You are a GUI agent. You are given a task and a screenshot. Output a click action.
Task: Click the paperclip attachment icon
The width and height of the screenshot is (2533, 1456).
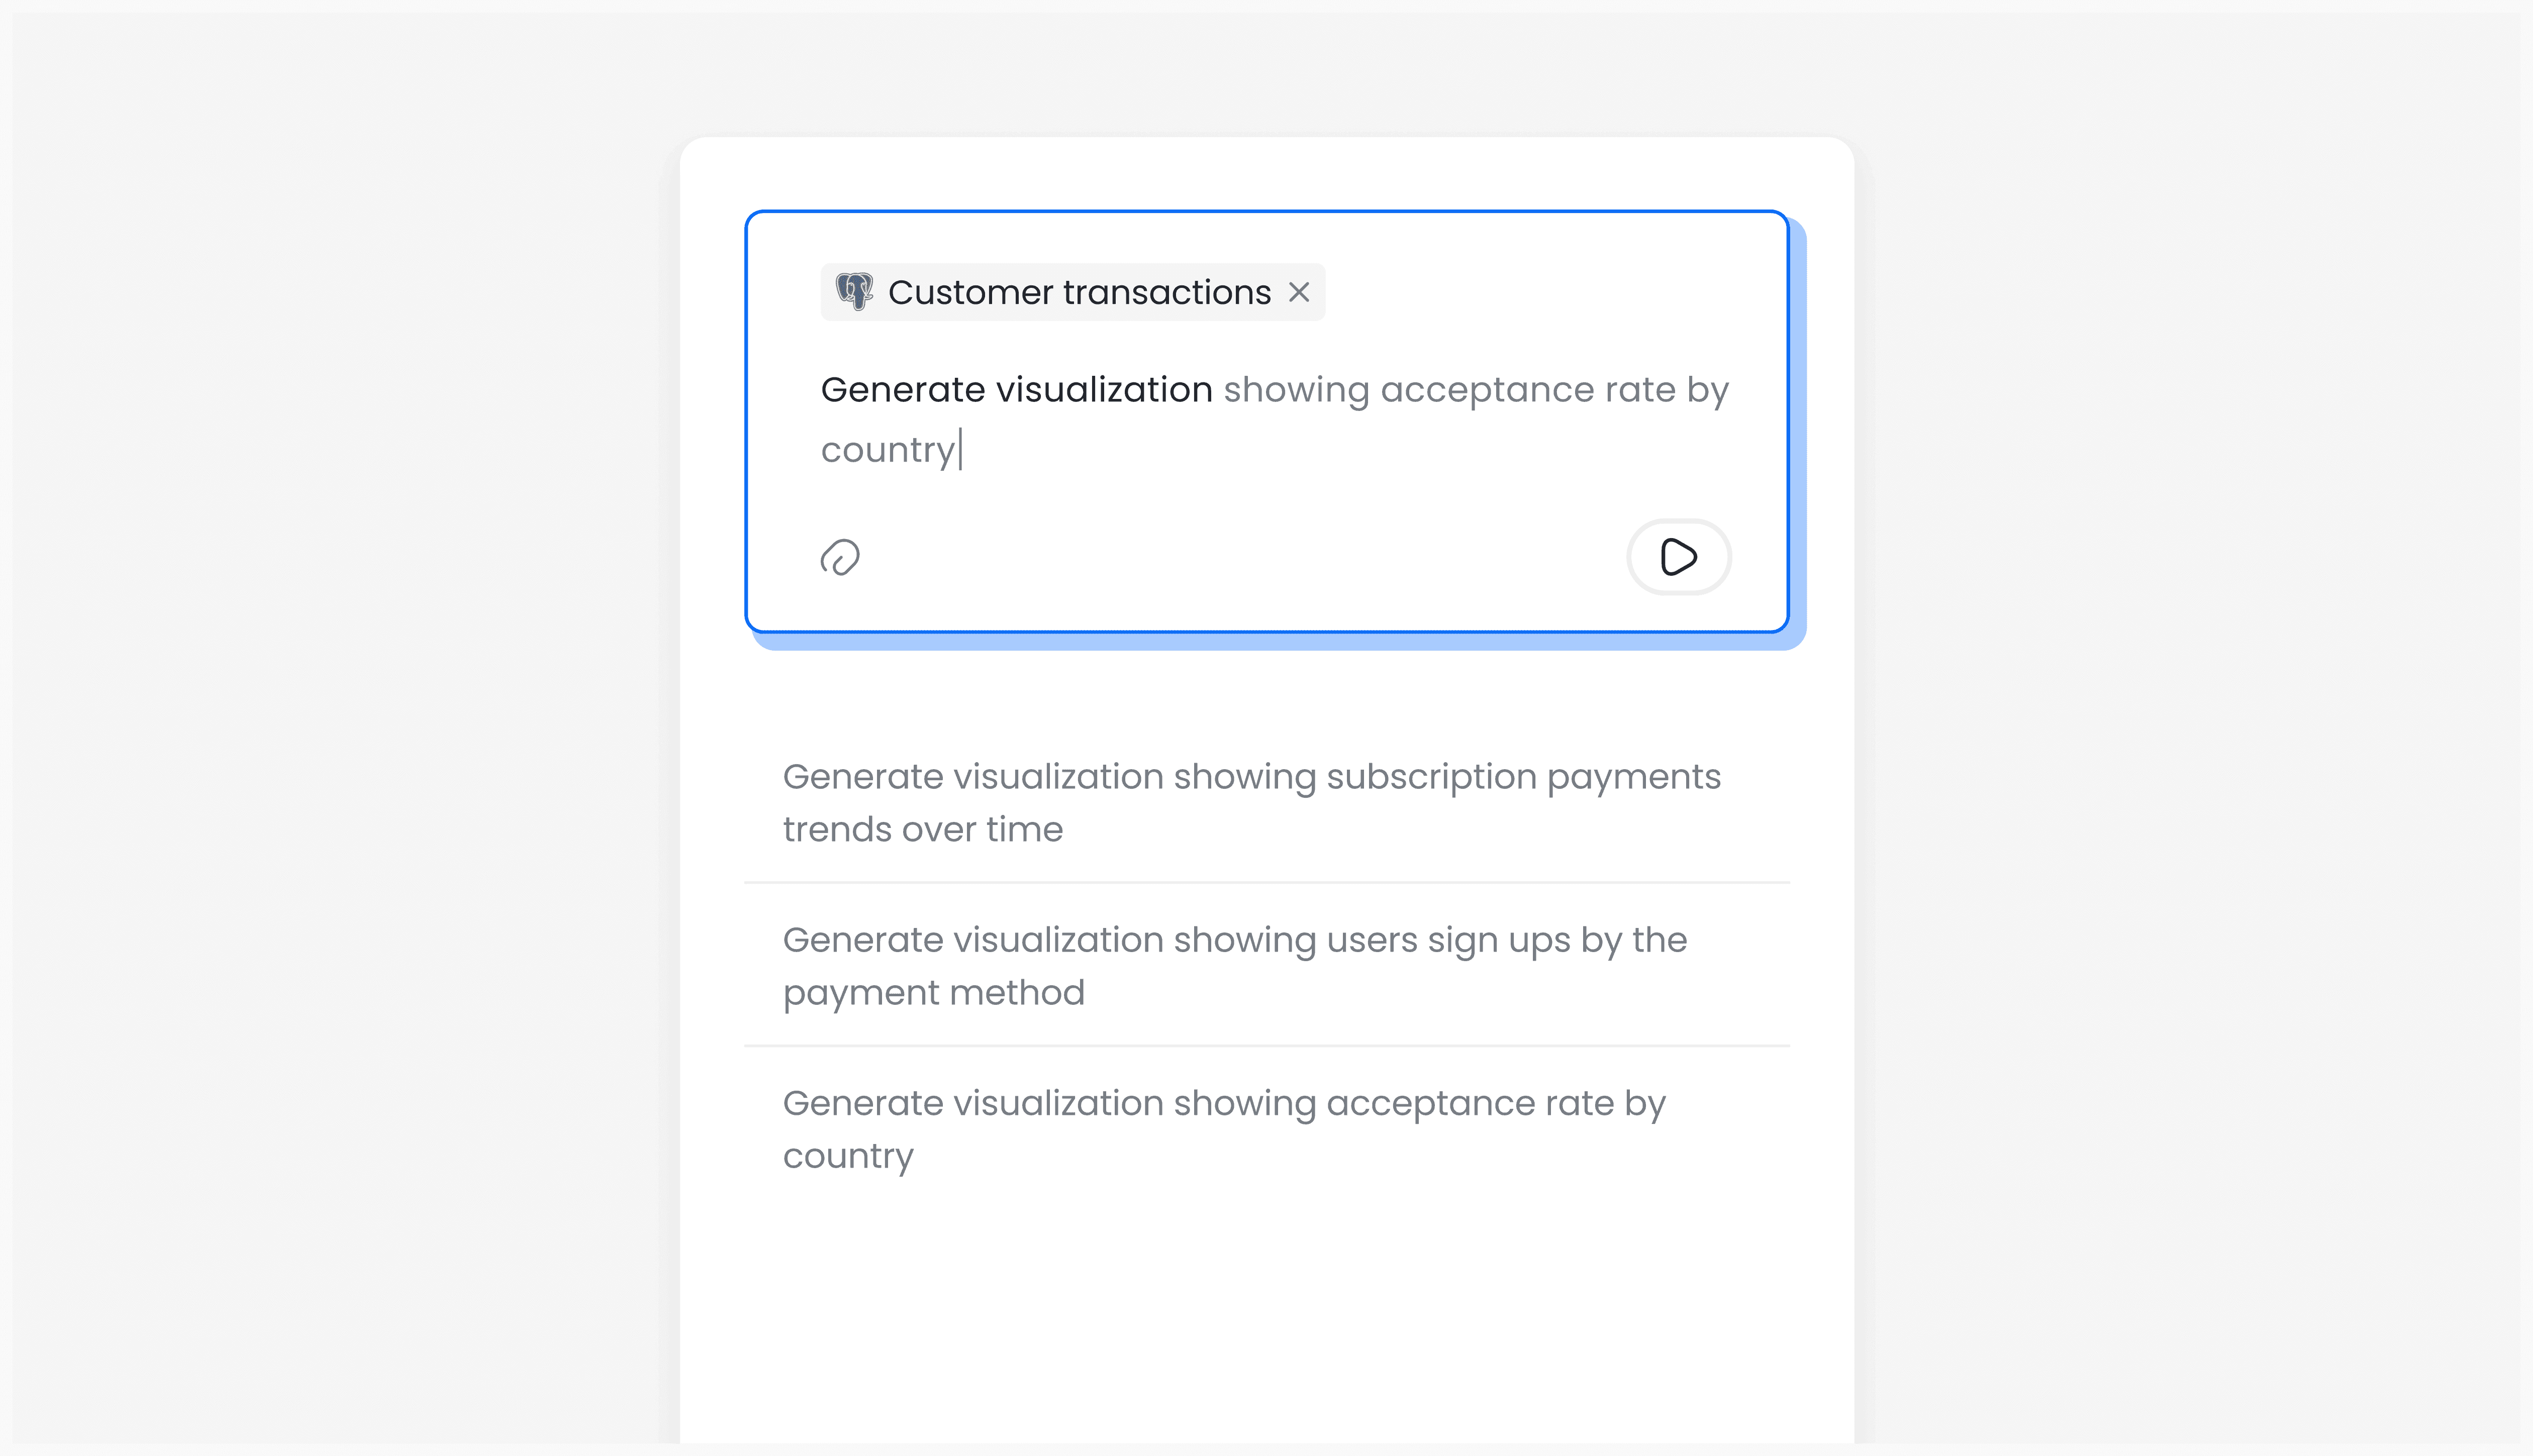(x=841, y=558)
